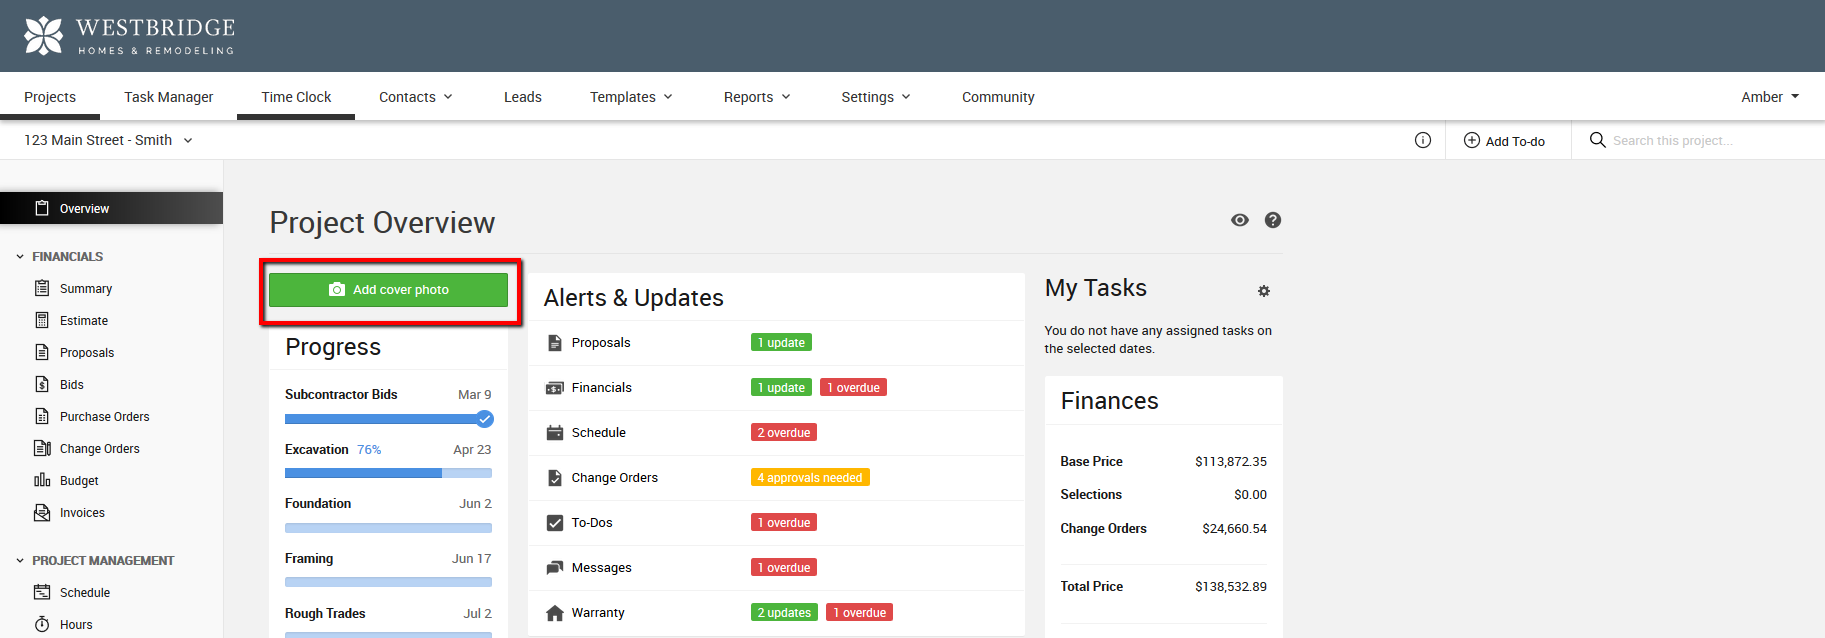Expand the Amber user menu

coord(1769,97)
